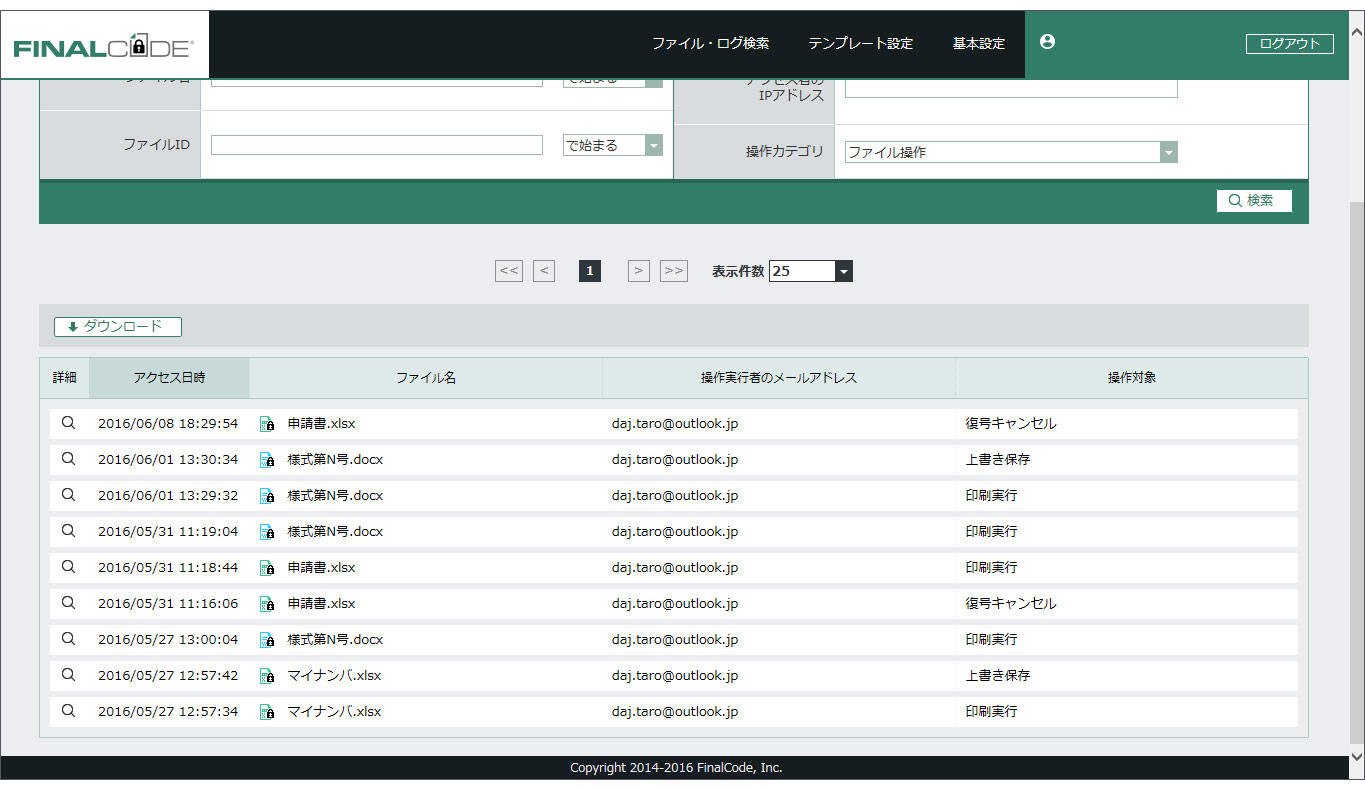Open the 操作カテゴリ dropdown set to ファイル操作
This screenshot has width=1365, height=790.
pyautogui.click(x=1011, y=152)
